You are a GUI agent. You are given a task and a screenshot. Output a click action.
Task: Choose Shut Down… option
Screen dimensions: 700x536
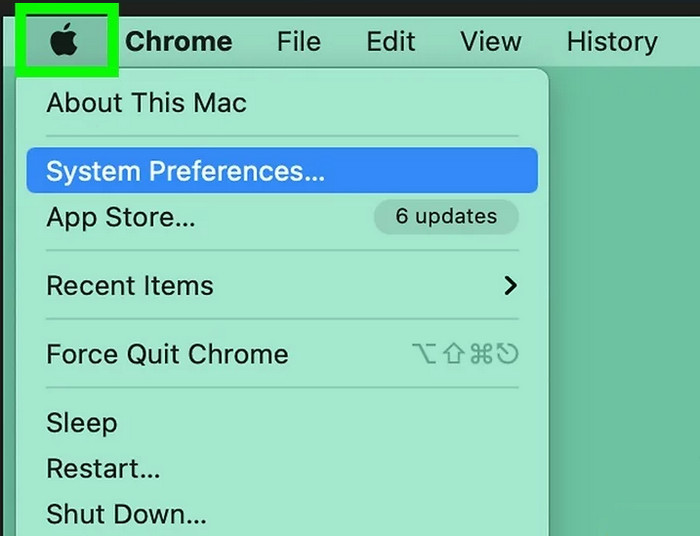pos(282,514)
